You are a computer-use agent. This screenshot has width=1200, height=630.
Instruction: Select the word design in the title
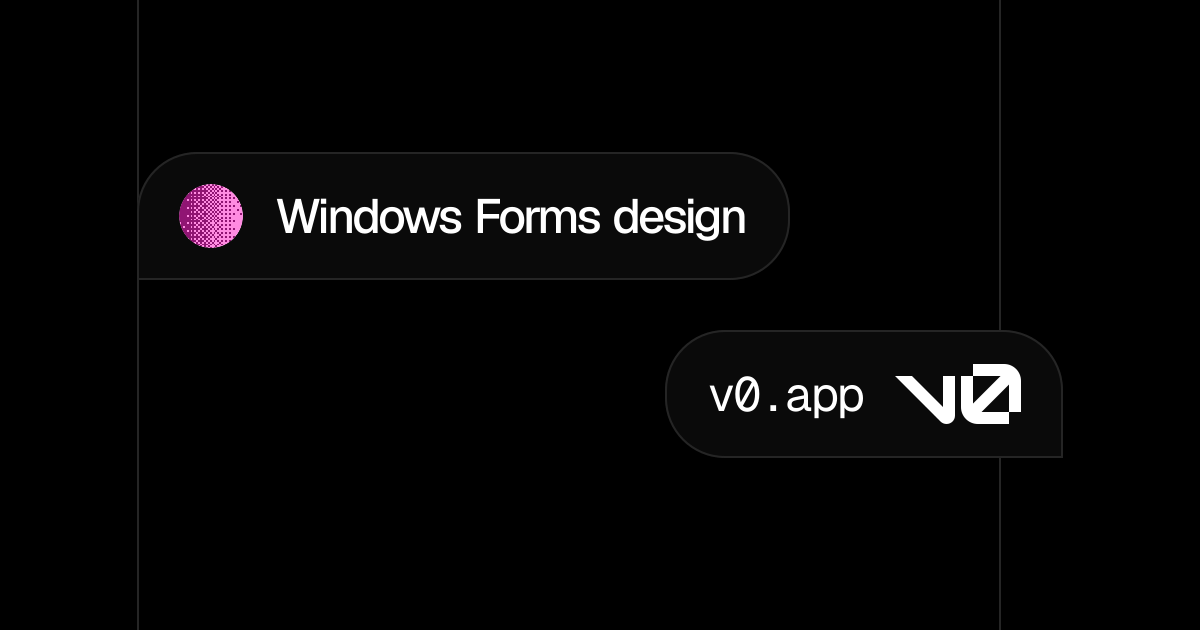coord(680,218)
